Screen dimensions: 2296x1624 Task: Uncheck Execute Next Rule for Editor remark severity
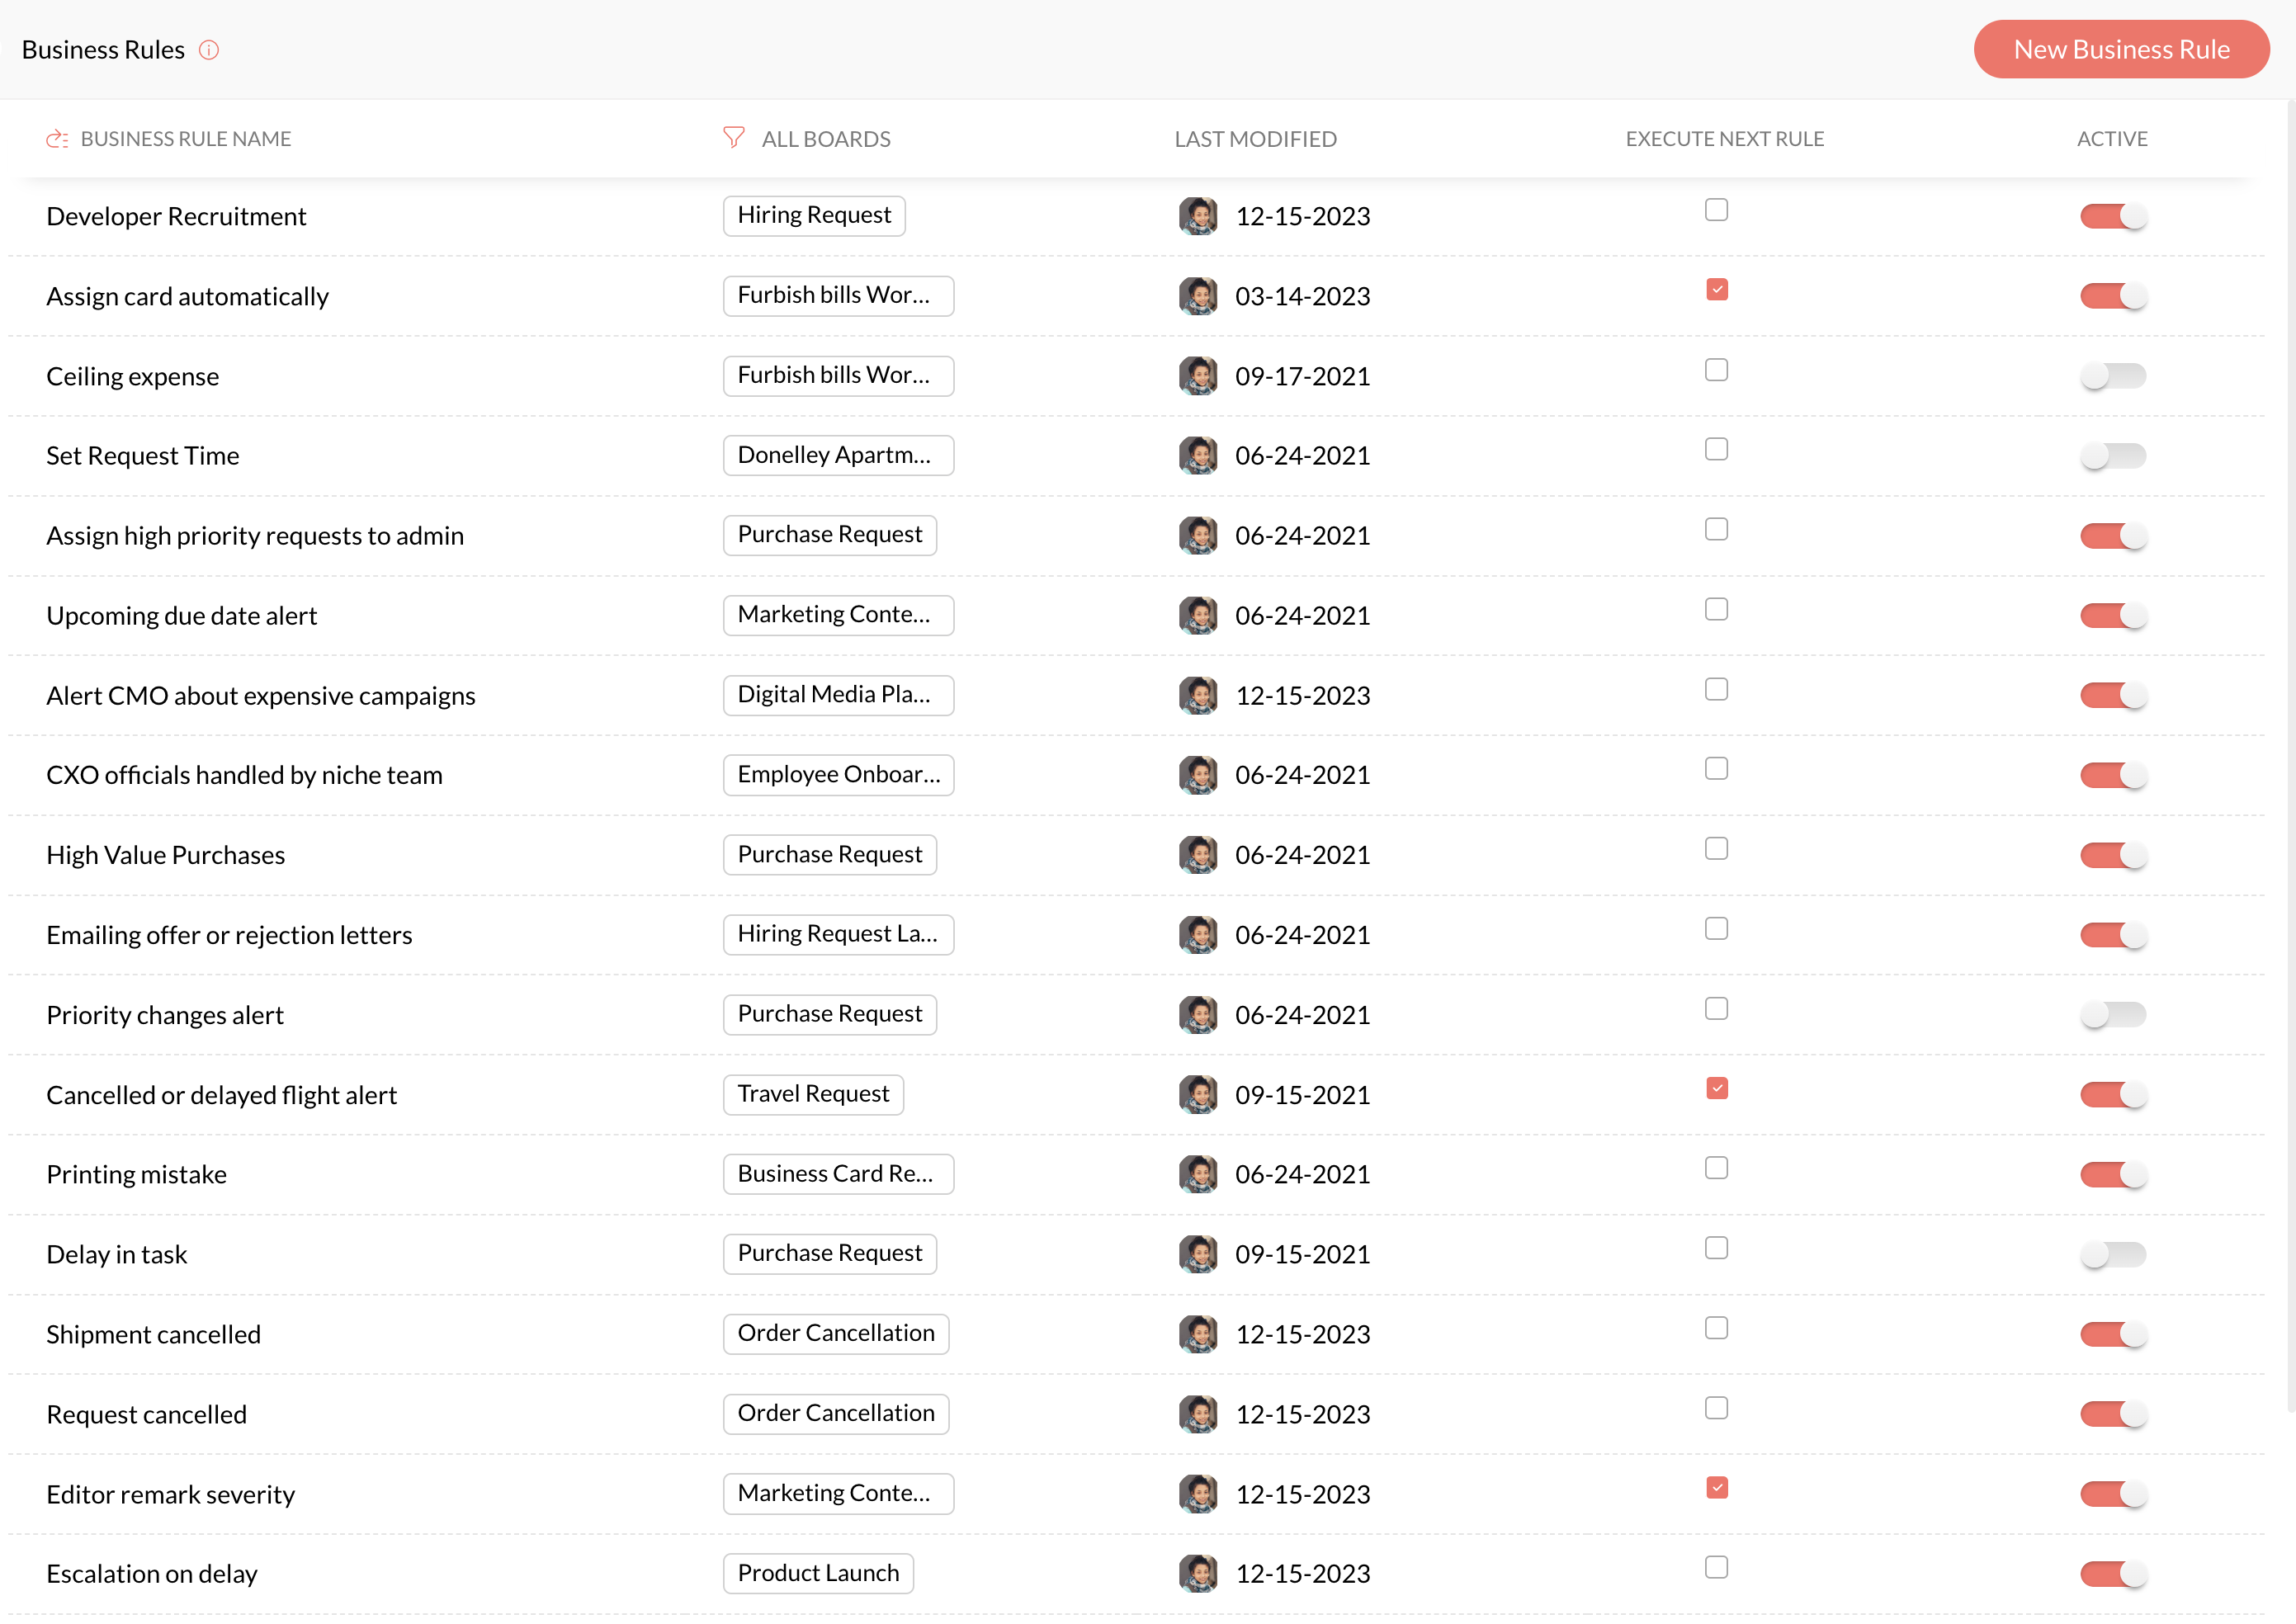(x=1716, y=1488)
